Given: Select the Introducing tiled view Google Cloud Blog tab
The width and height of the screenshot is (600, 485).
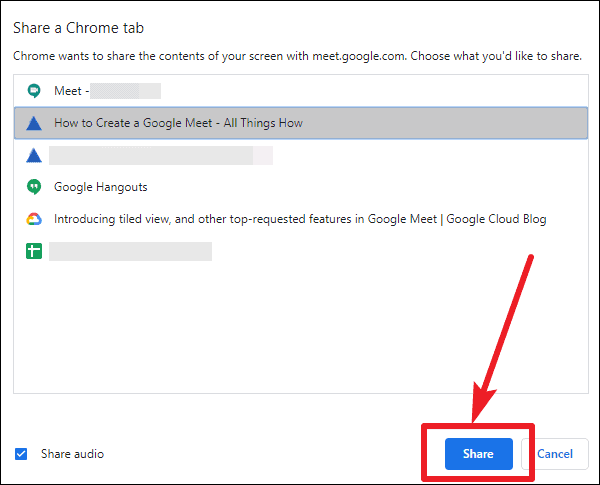Looking at the screenshot, I should click(x=301, y=219).
